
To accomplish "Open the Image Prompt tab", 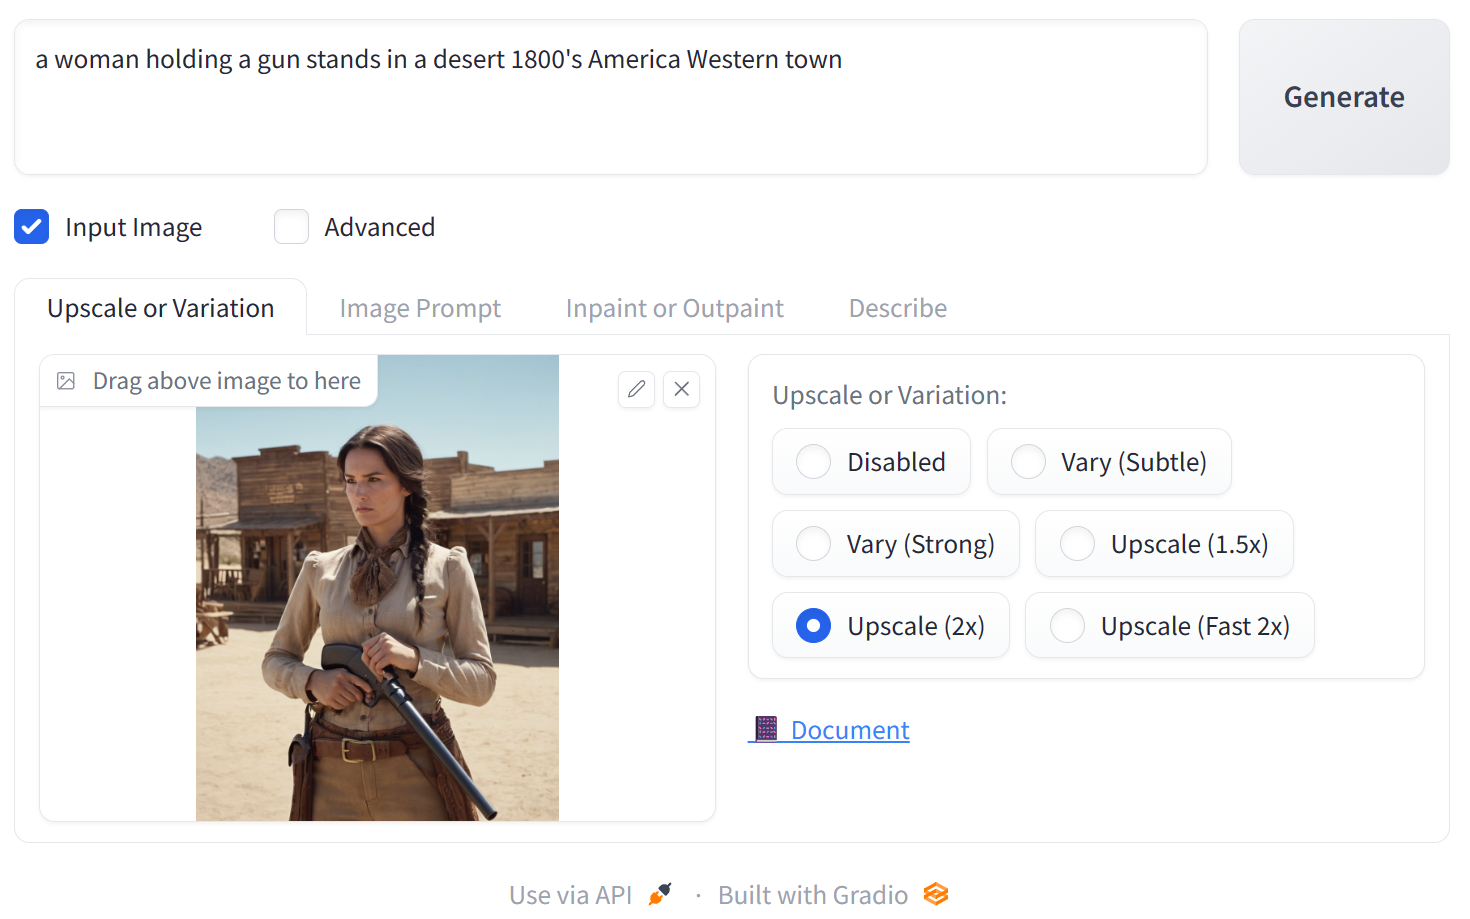I will [x=420, y=308].
